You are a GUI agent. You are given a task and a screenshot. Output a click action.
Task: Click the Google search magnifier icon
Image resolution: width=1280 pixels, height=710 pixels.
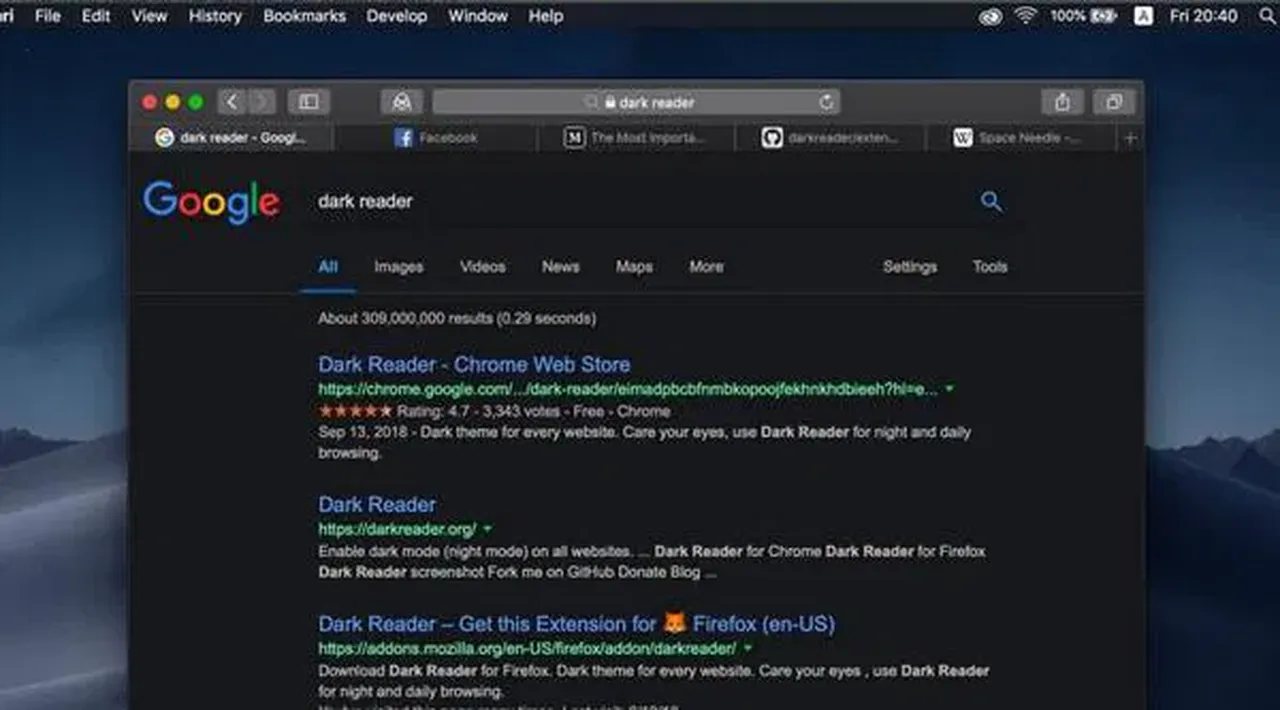click(990, 201)
